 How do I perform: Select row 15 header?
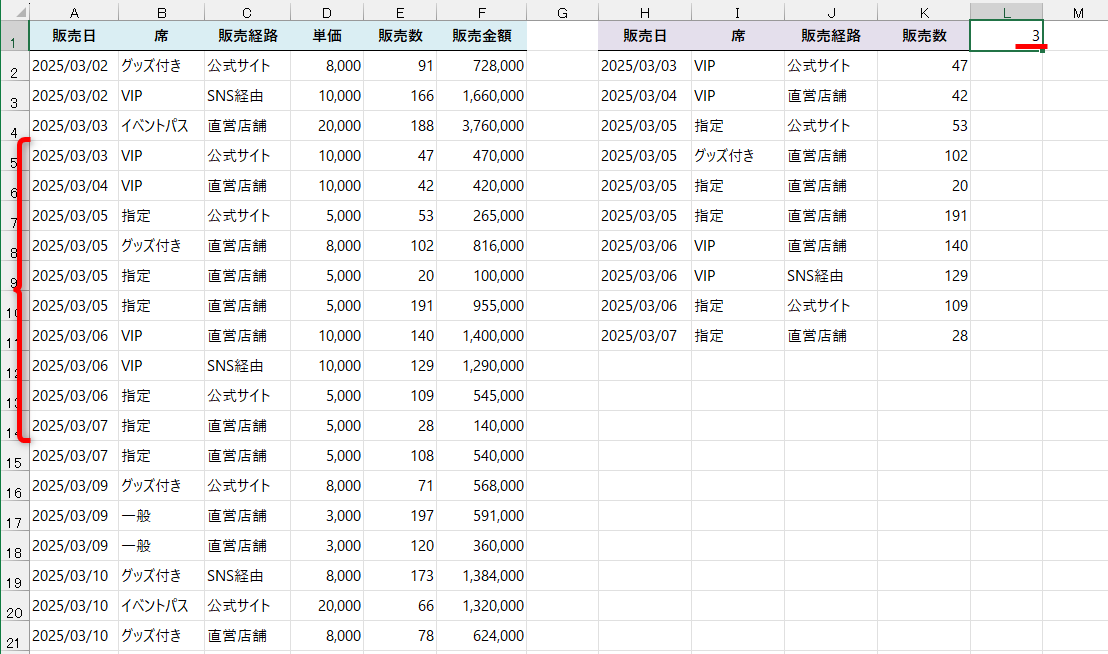pyautogui.click(x=14, y=457)
